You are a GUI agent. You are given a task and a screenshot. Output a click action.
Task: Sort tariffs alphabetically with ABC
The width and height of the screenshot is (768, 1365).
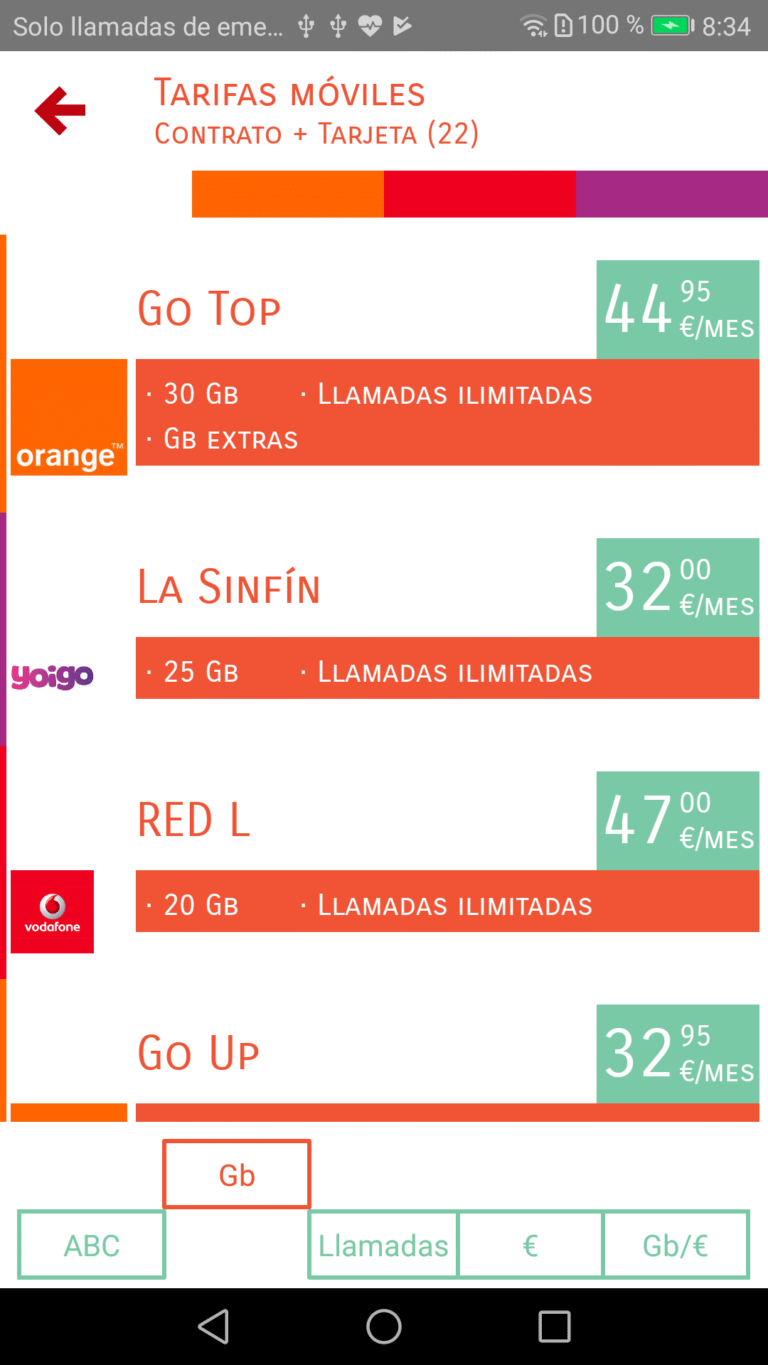coord(92,1245)
